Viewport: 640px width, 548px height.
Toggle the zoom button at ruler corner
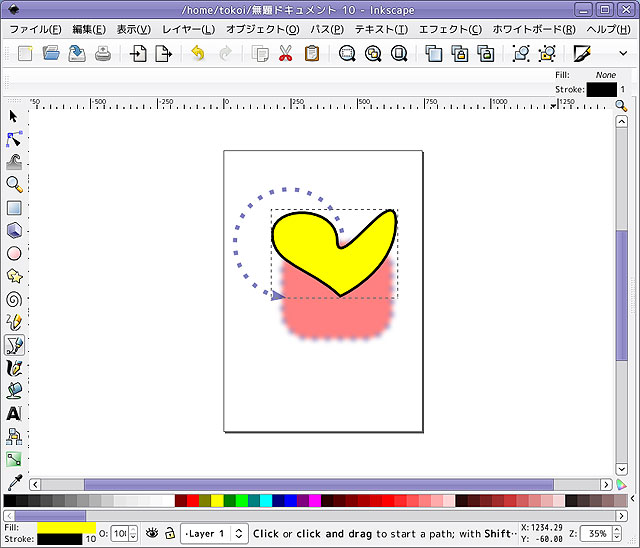tap(621, 105)
